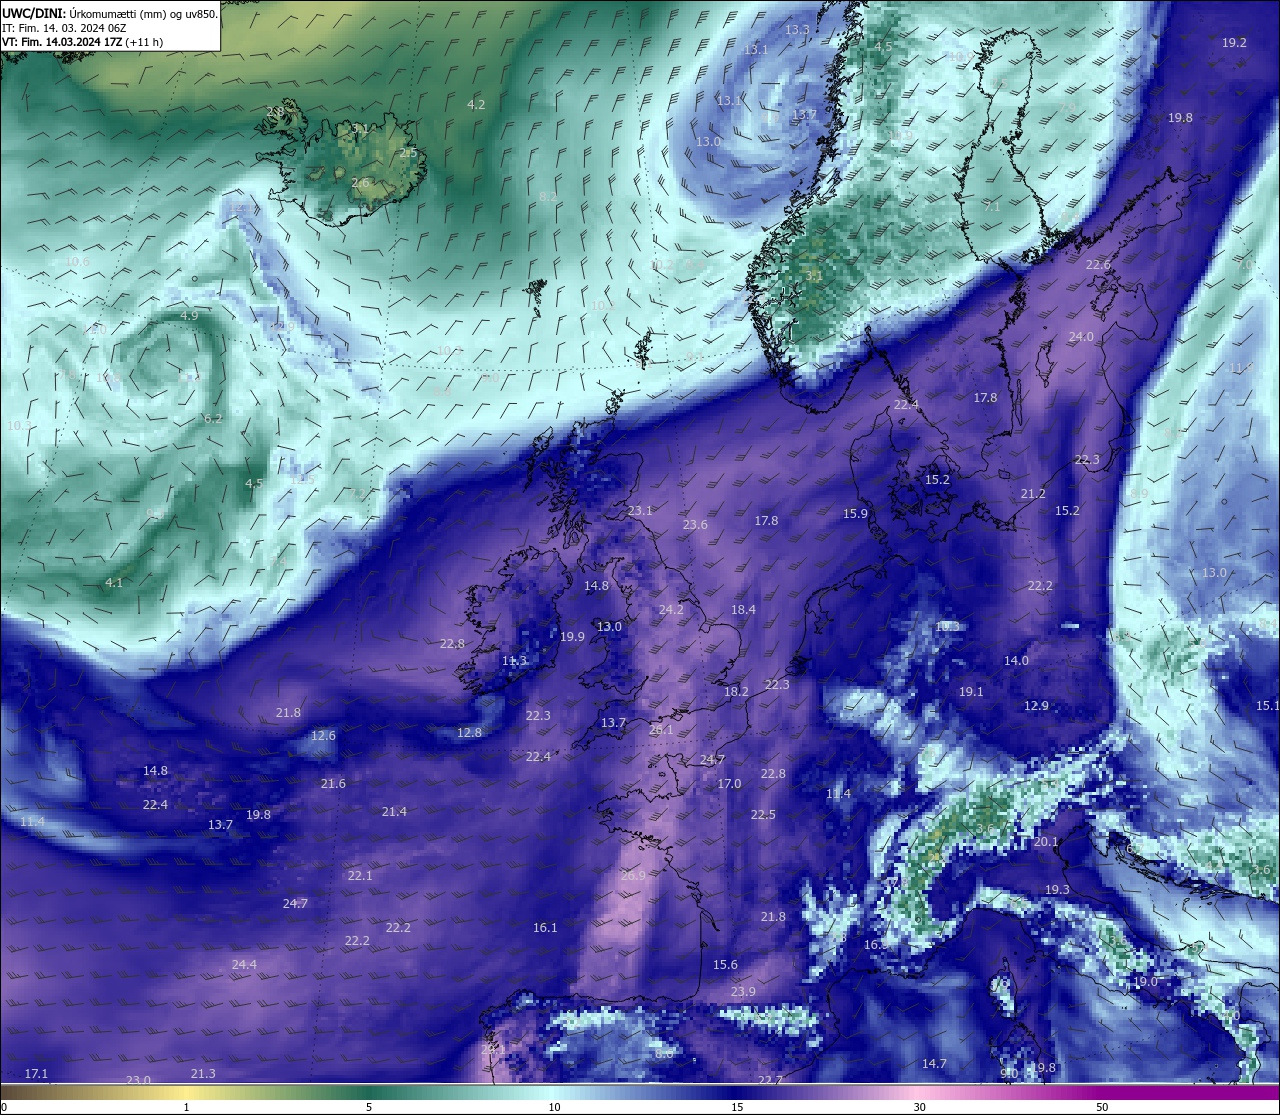Click the 2.6 value over Iceland

(x=360, y=183)
